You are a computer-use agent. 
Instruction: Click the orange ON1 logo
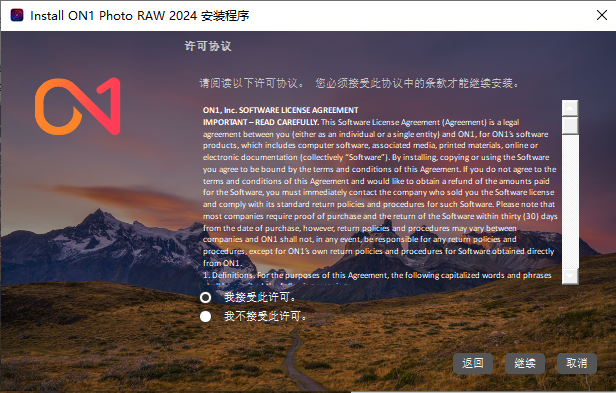pos(77,106)
